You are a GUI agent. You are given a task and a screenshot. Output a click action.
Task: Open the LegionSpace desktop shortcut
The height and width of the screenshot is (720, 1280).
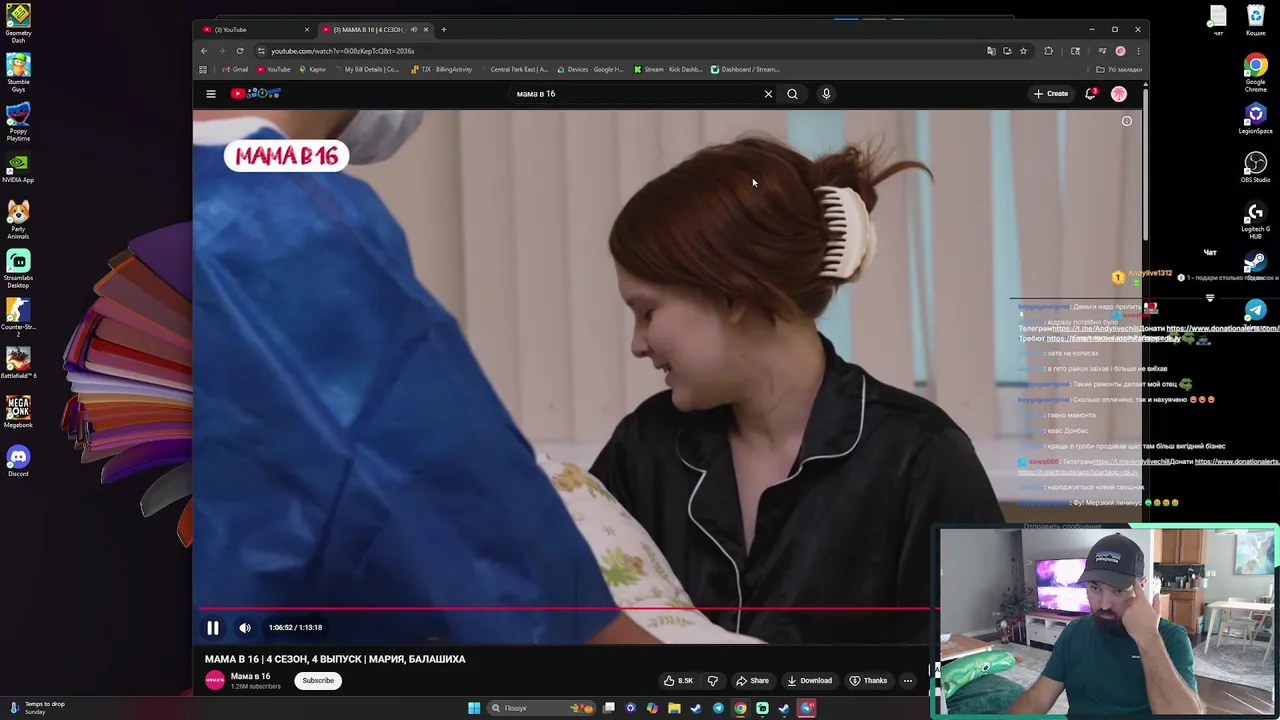tap(1255, 118)
